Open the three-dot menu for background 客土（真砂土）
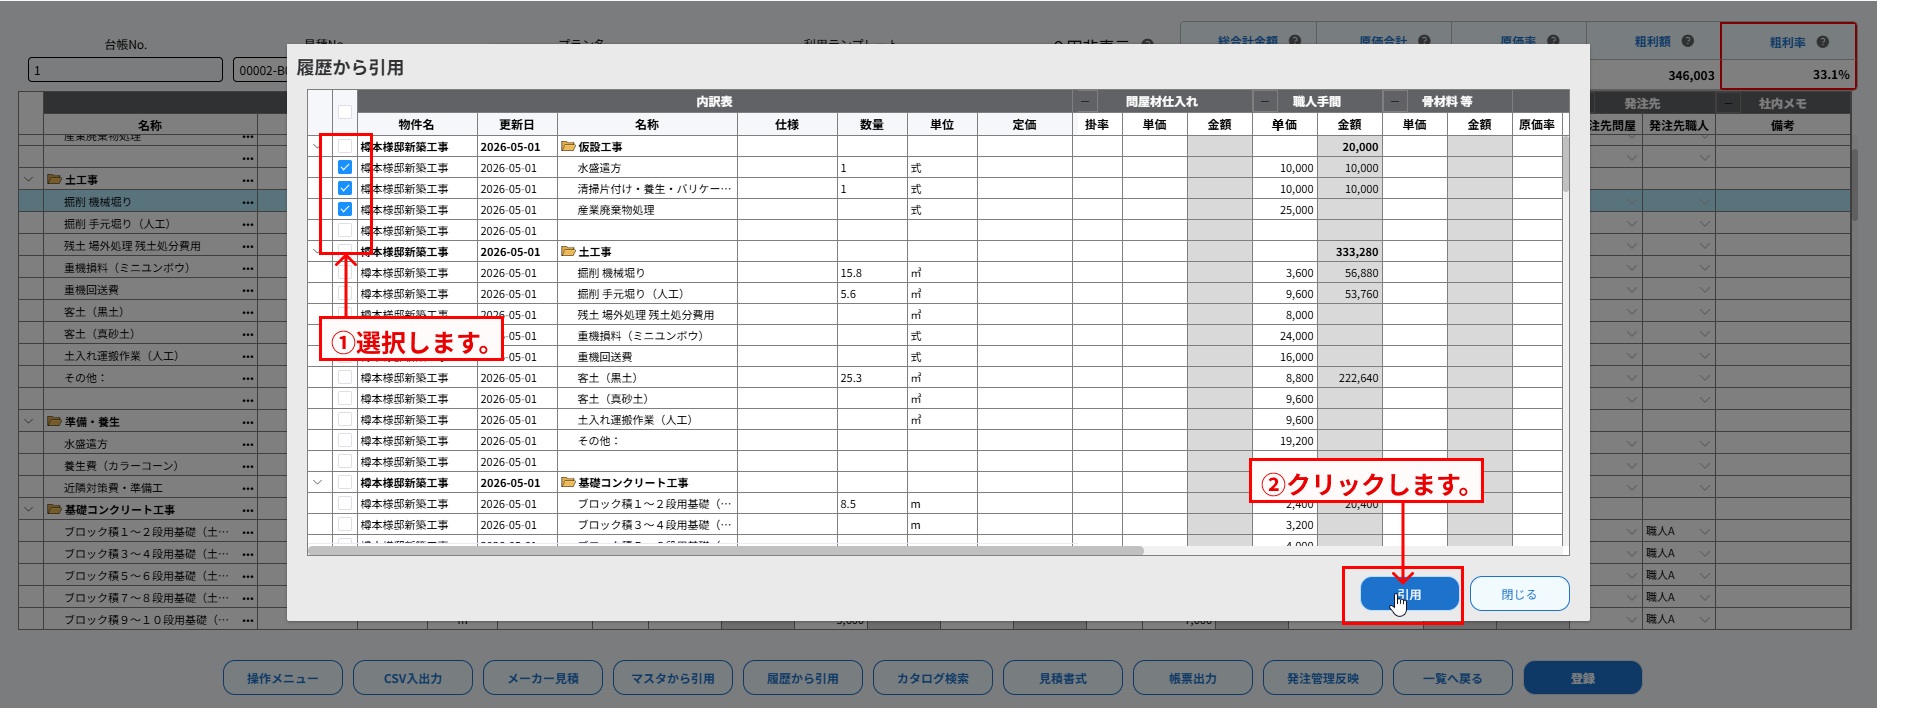The width and height of the screenshot is (1919, 721). pyautogui.click(x=247, y=334)
